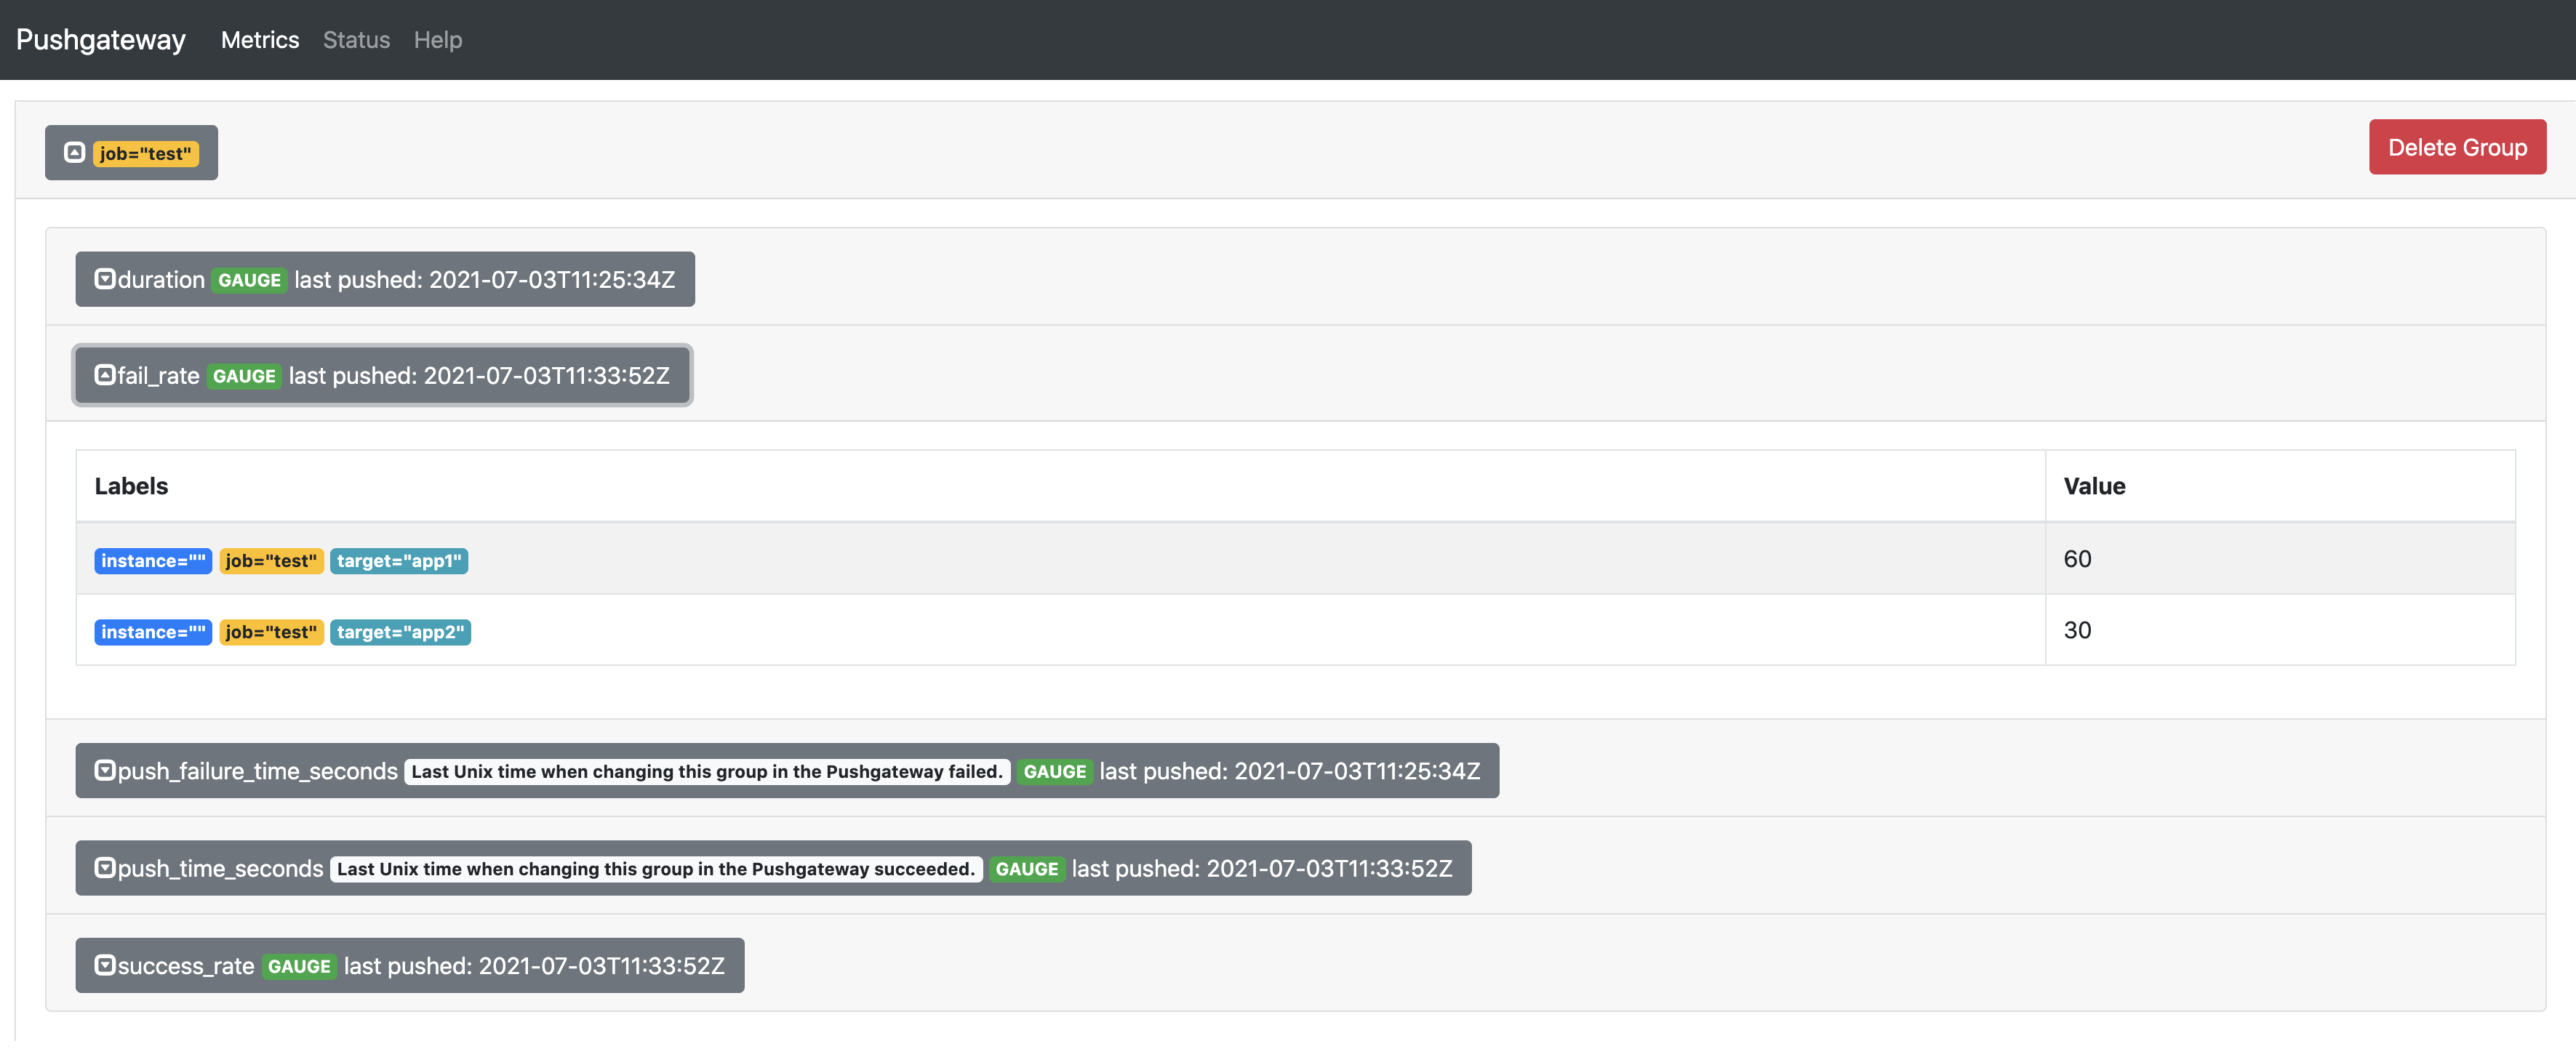Viewport: 2576px width, 1057px height.
Task: Click the expand icon next to duration
Action: coord(104,279)
